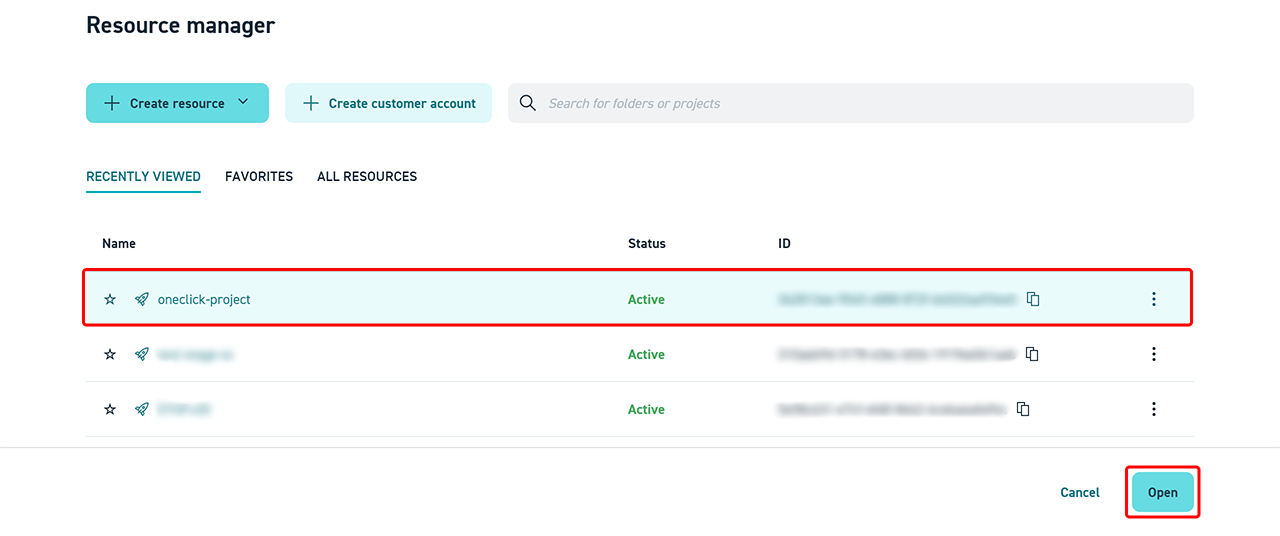
Task: Toggle favorite star on the third project row
Action: [110, 409]
